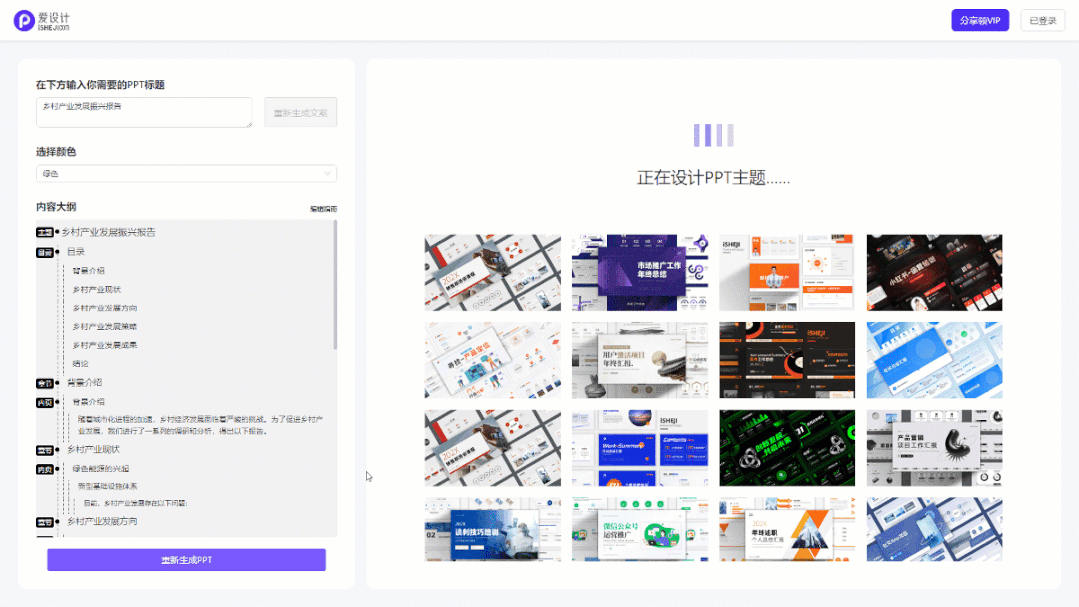Select the blue Work-Summary iSHEJI template
1079x607 pixels.
640,448
